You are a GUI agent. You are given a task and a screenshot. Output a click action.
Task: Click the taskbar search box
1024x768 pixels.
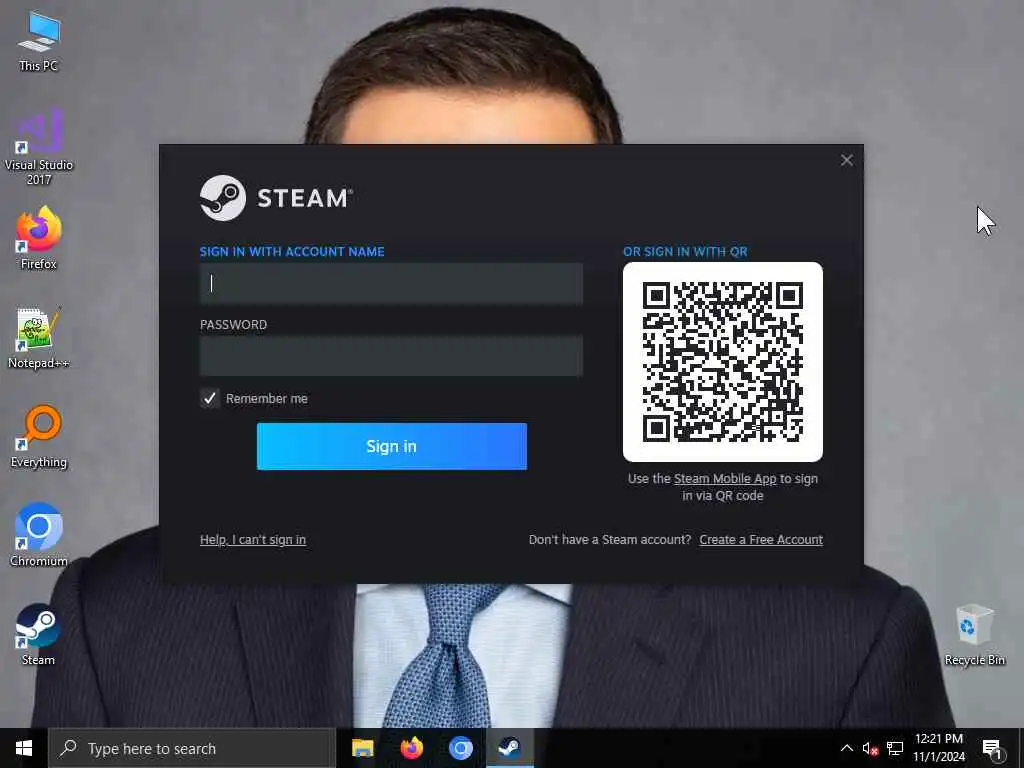192,748
